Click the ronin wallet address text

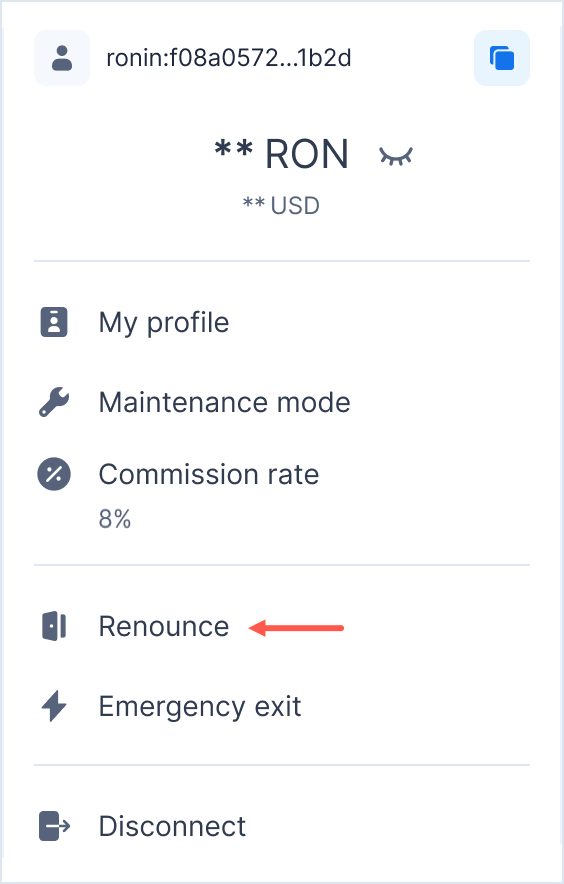(228, 58)
